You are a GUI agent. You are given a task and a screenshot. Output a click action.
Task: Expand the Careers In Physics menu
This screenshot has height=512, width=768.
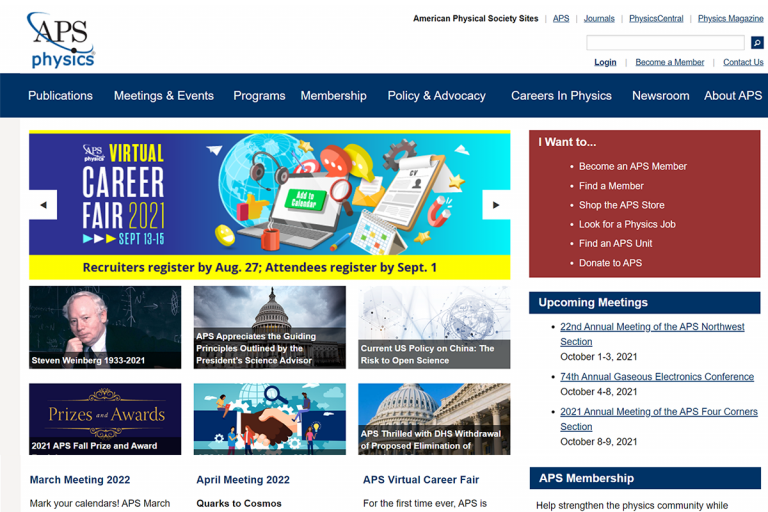pyautogui.click(x=561, y=96)
